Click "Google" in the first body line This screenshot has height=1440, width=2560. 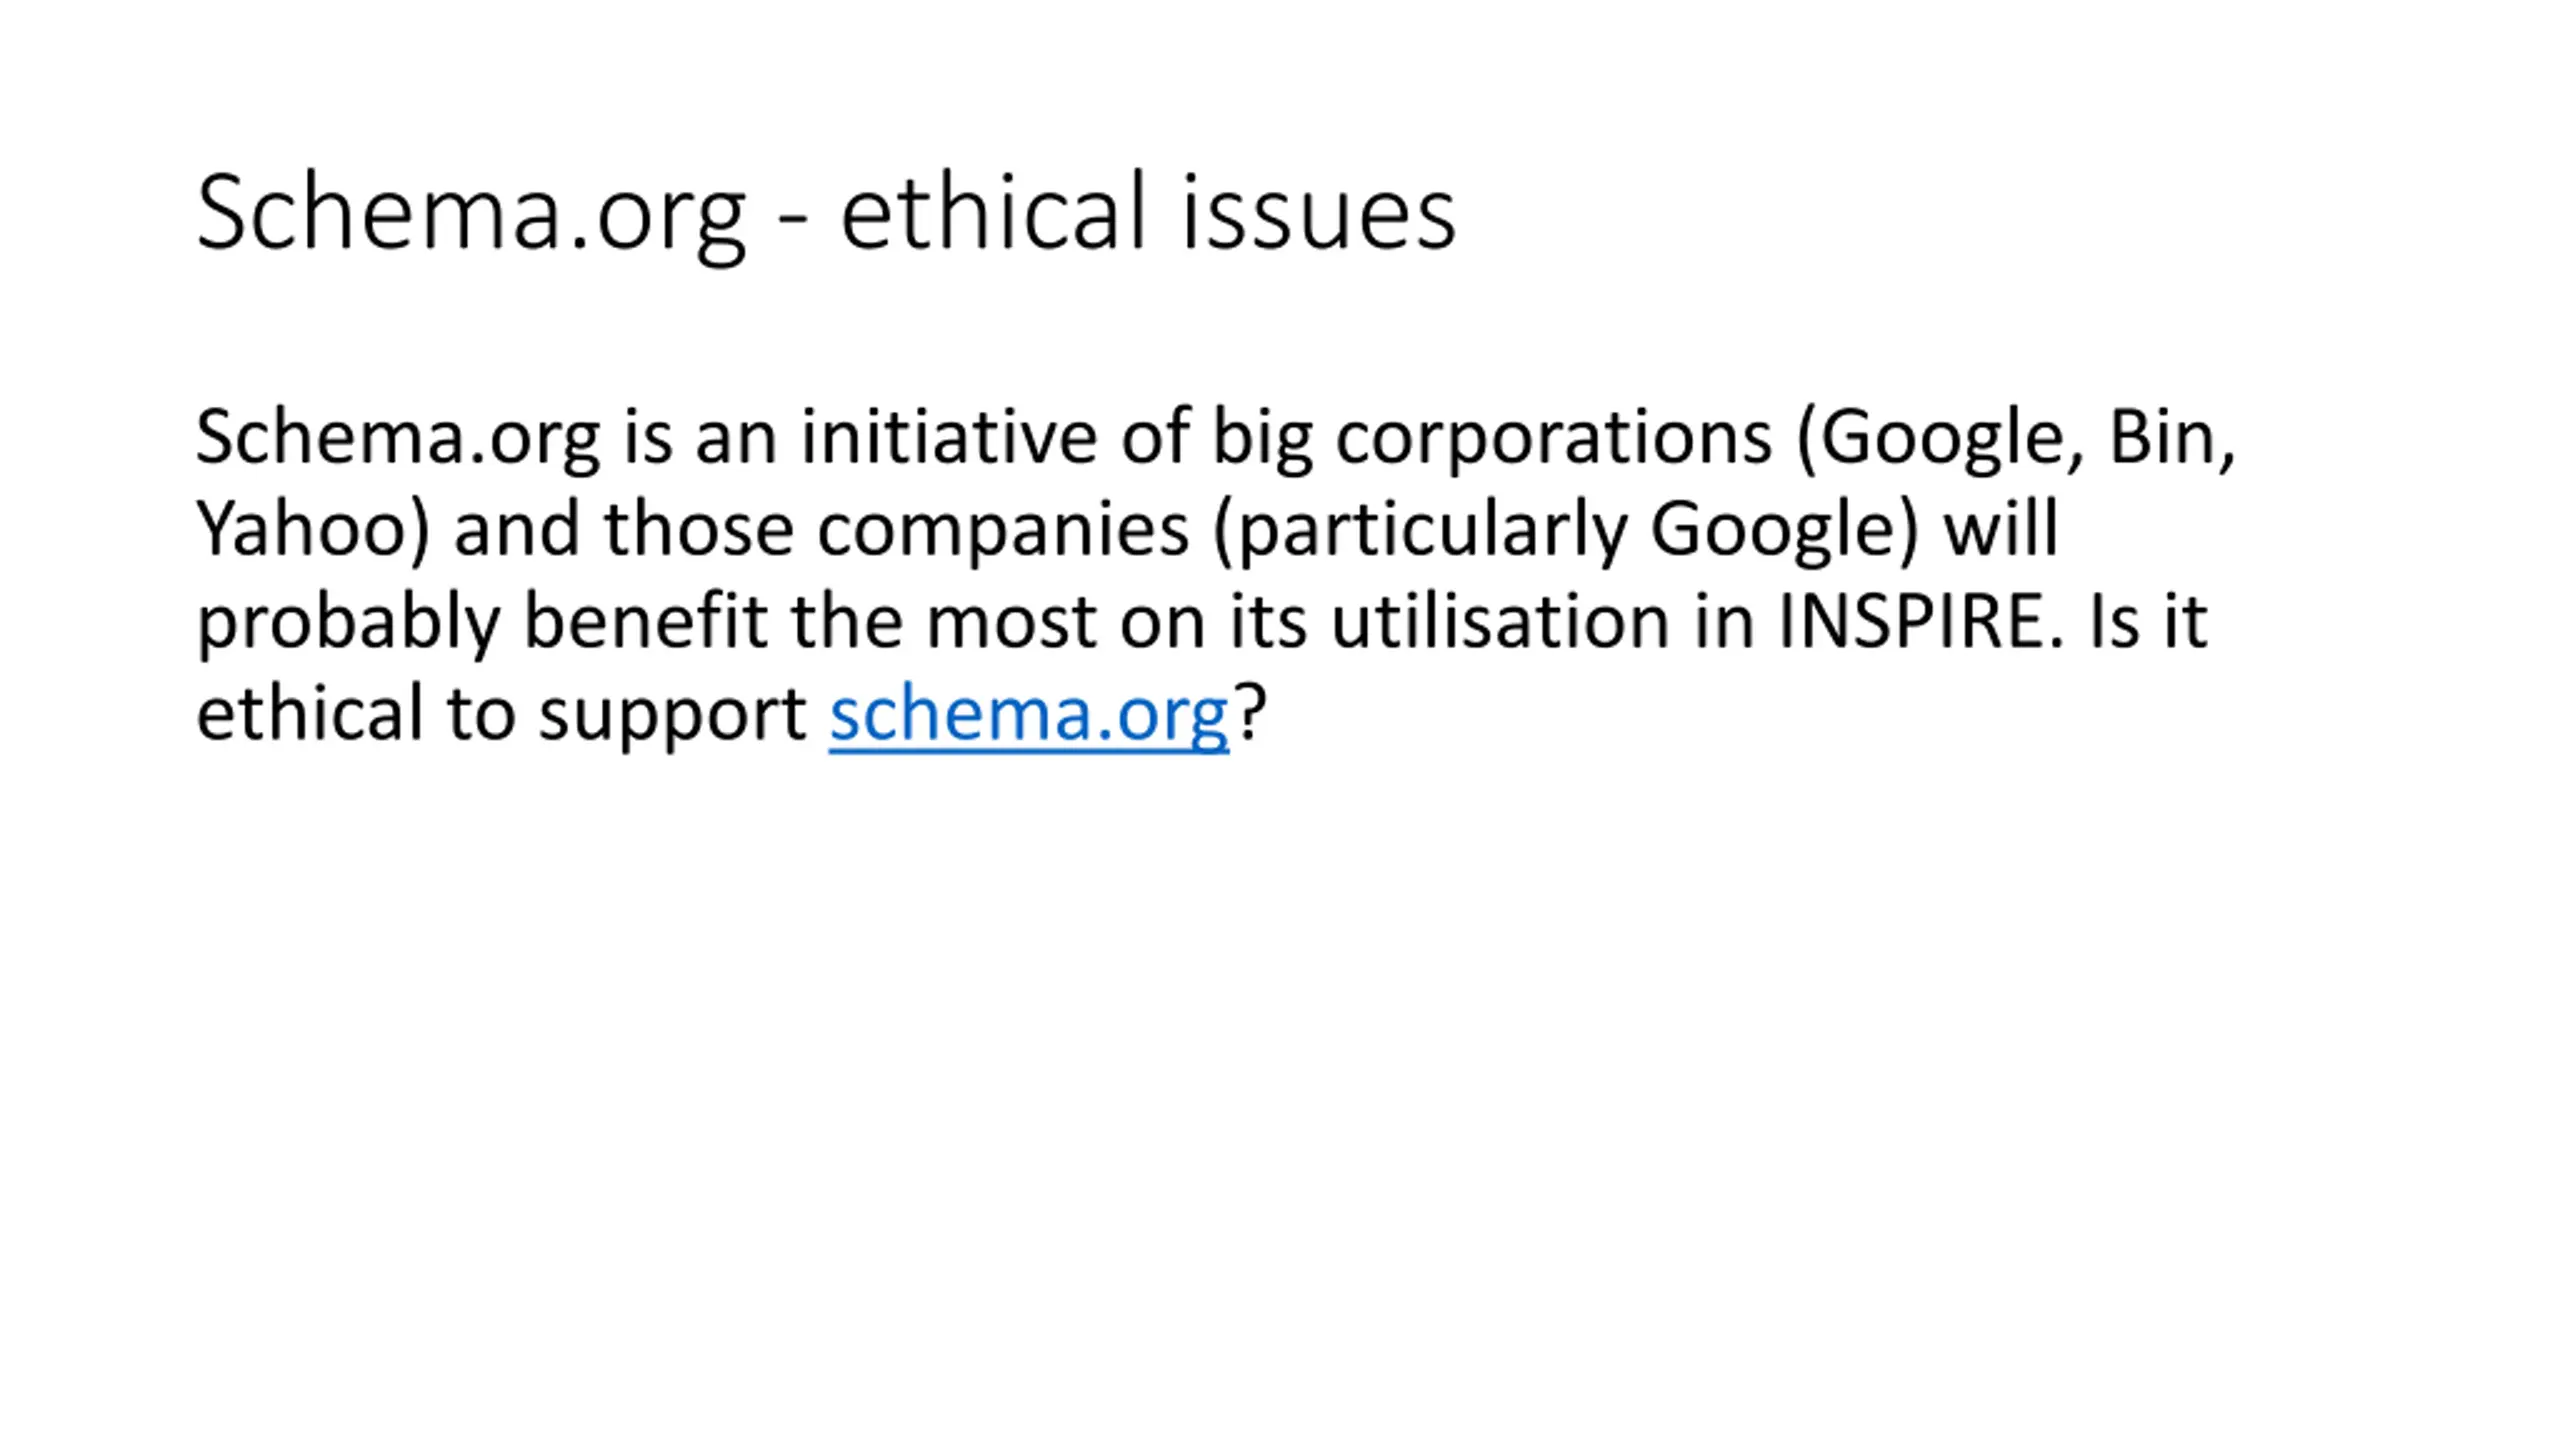click(1943, 438)
